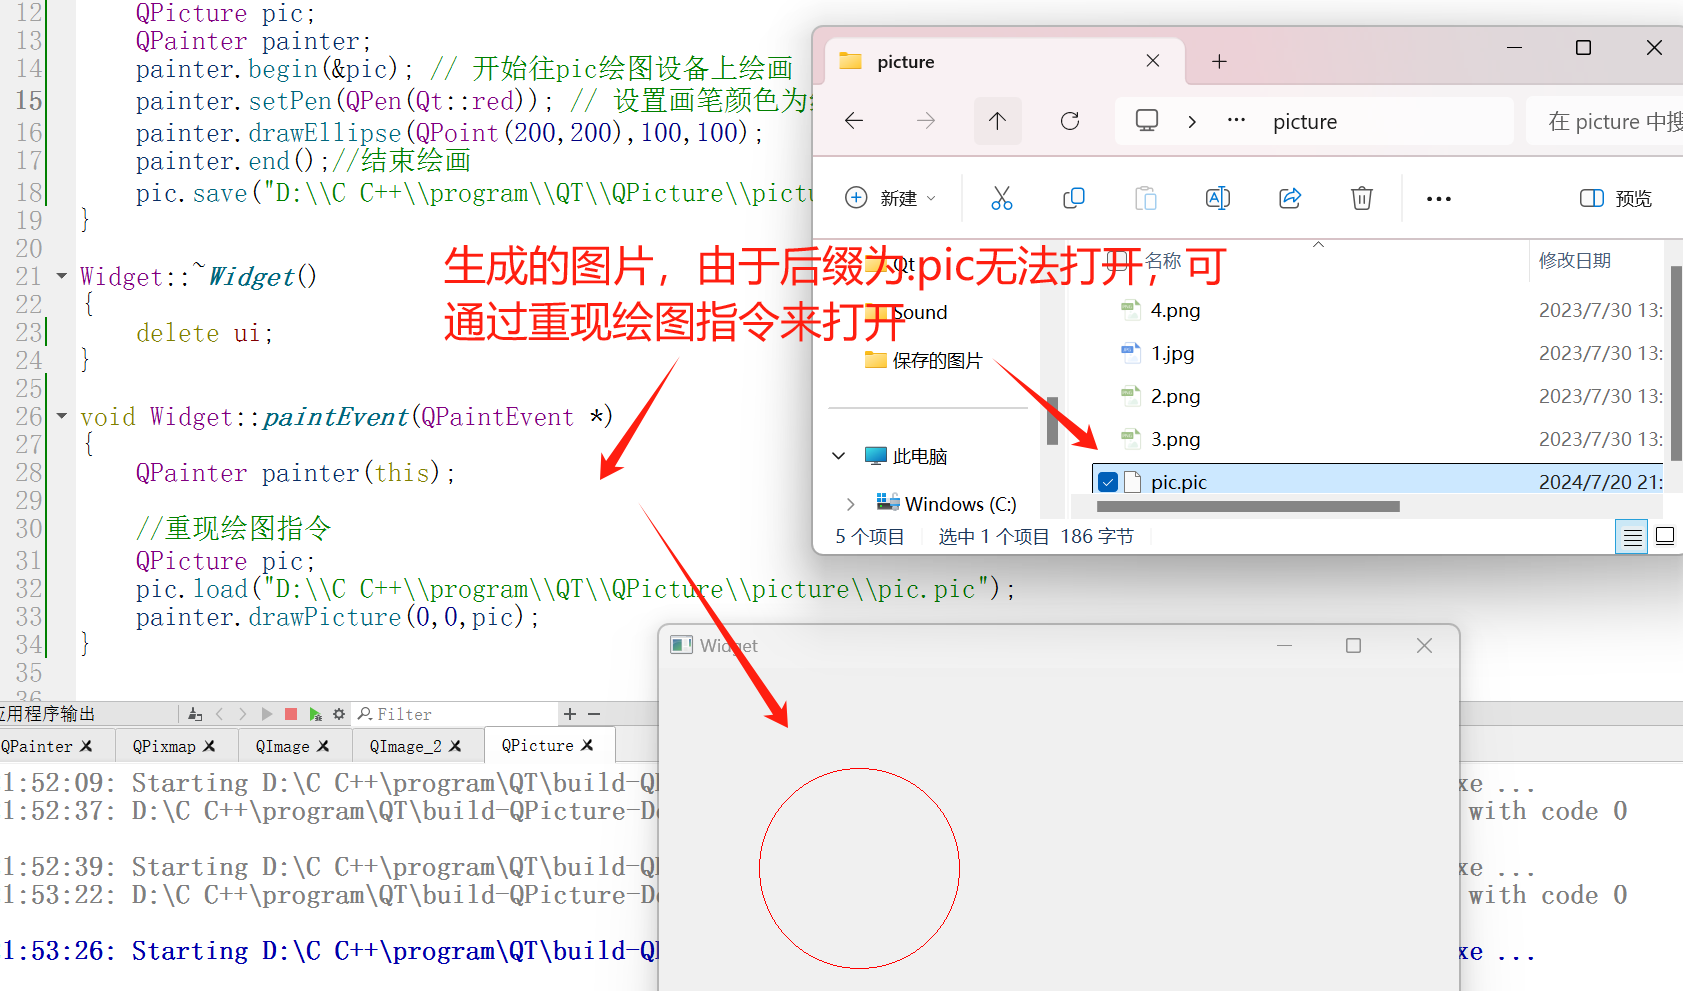Select the file 1.jpg
The height and width of the screenshot is (991, 1683).
click(1172, 353)
